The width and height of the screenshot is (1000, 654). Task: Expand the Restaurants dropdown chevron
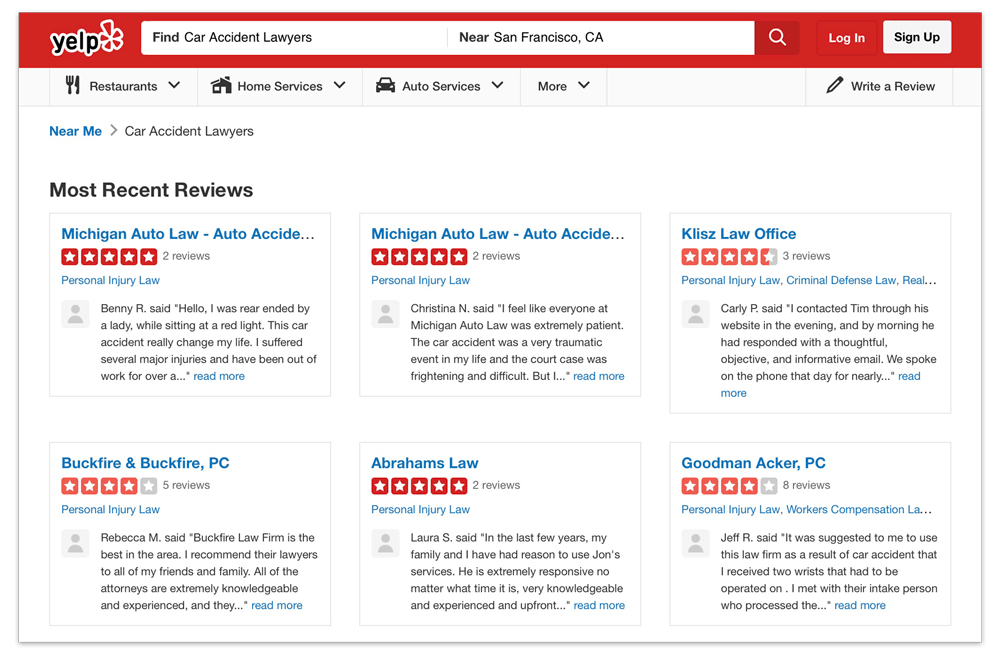coord(174,85)
